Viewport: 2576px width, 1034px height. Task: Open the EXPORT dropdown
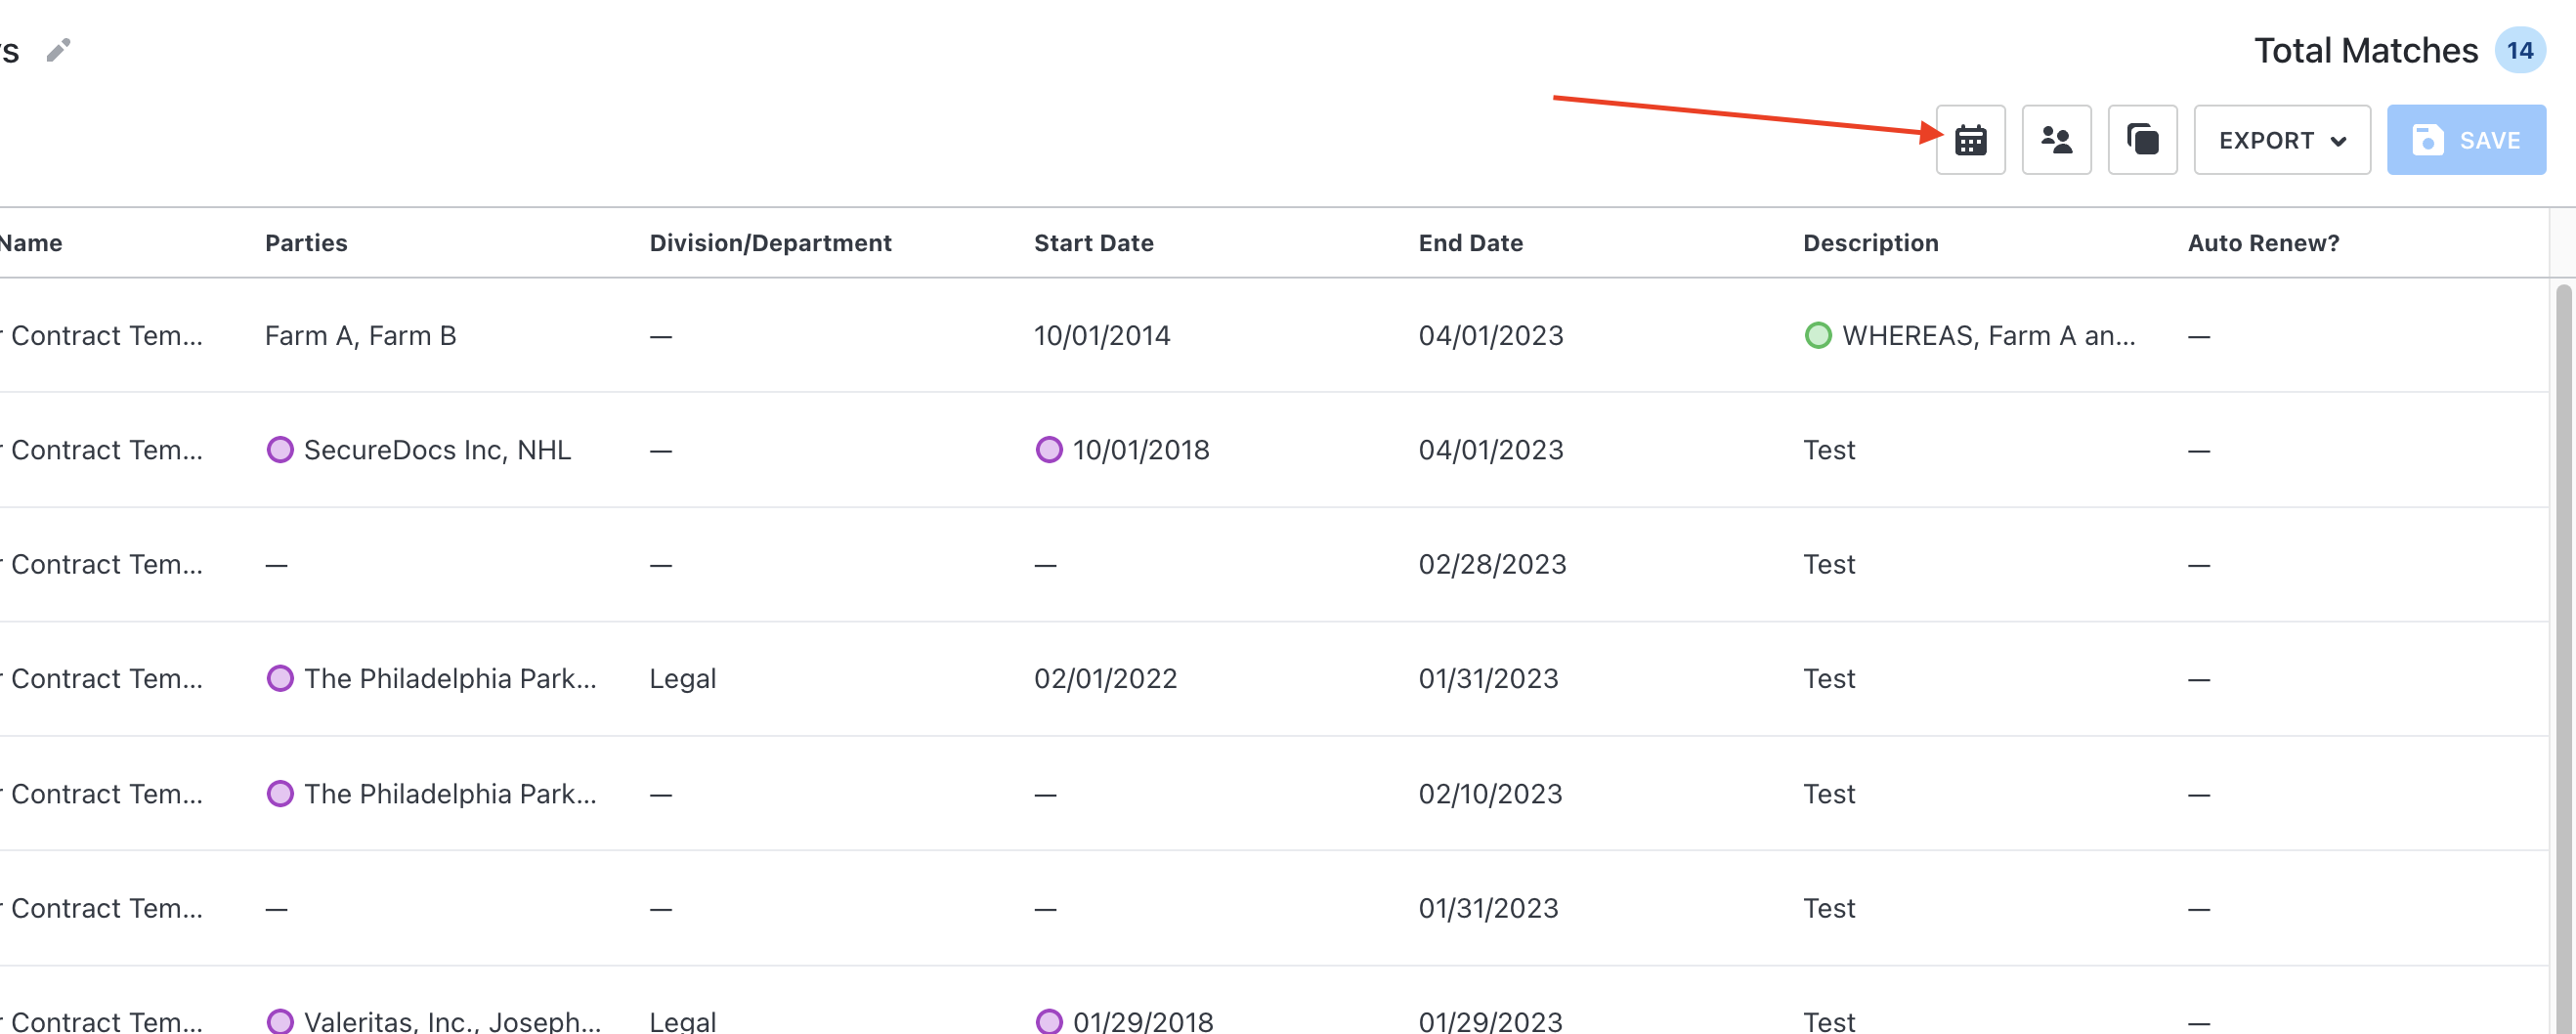pos(2282,140)
